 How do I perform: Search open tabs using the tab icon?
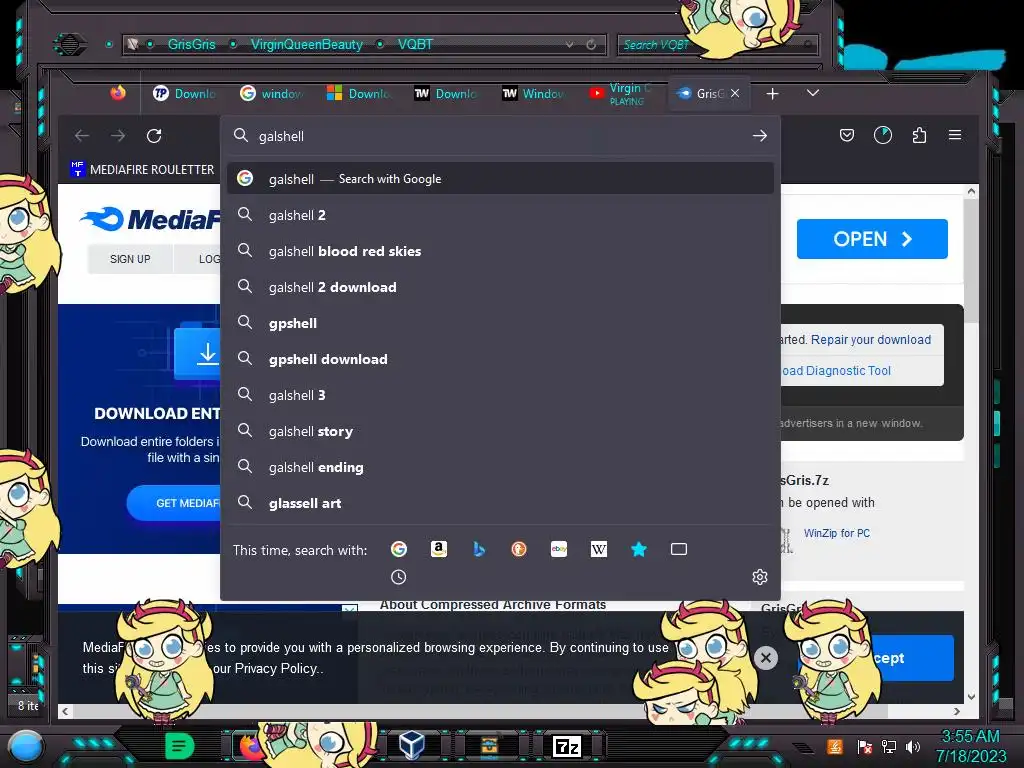pos(679,549)
